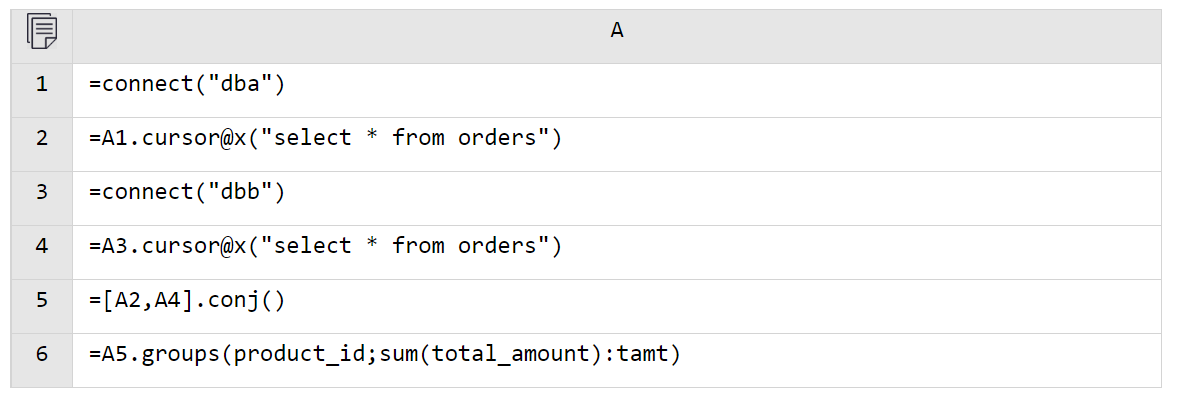Select the A1.cursor@x orders query cell
This screenshot has width=1178, height=395.
pyautogui.click(x=617, y=138)
